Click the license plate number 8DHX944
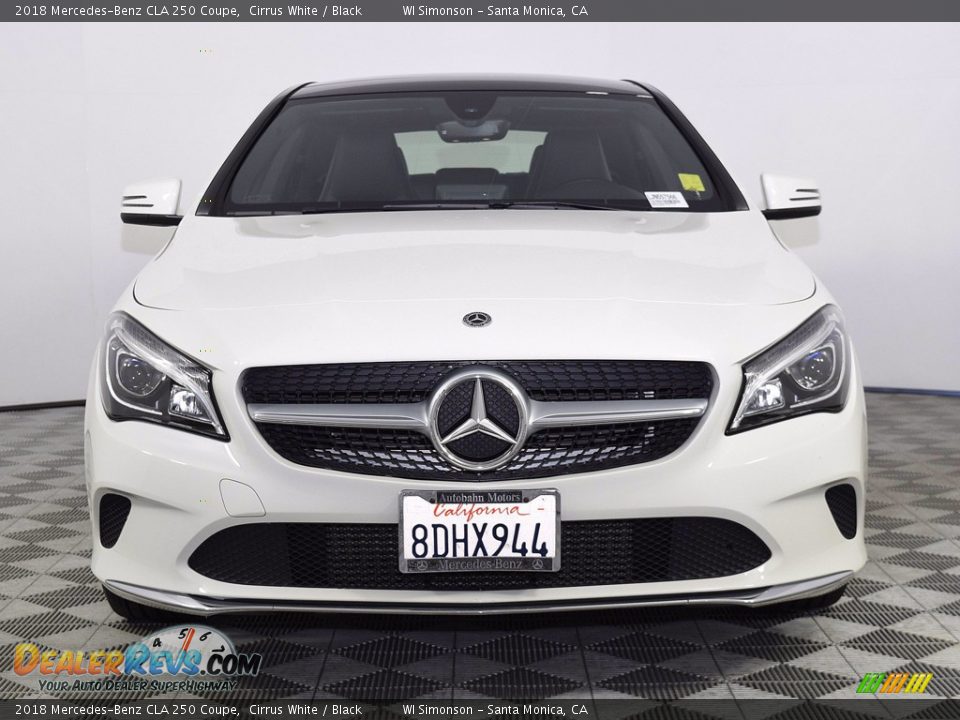The image size is (960, 720). pyautogui.click(x=479, y=540)
